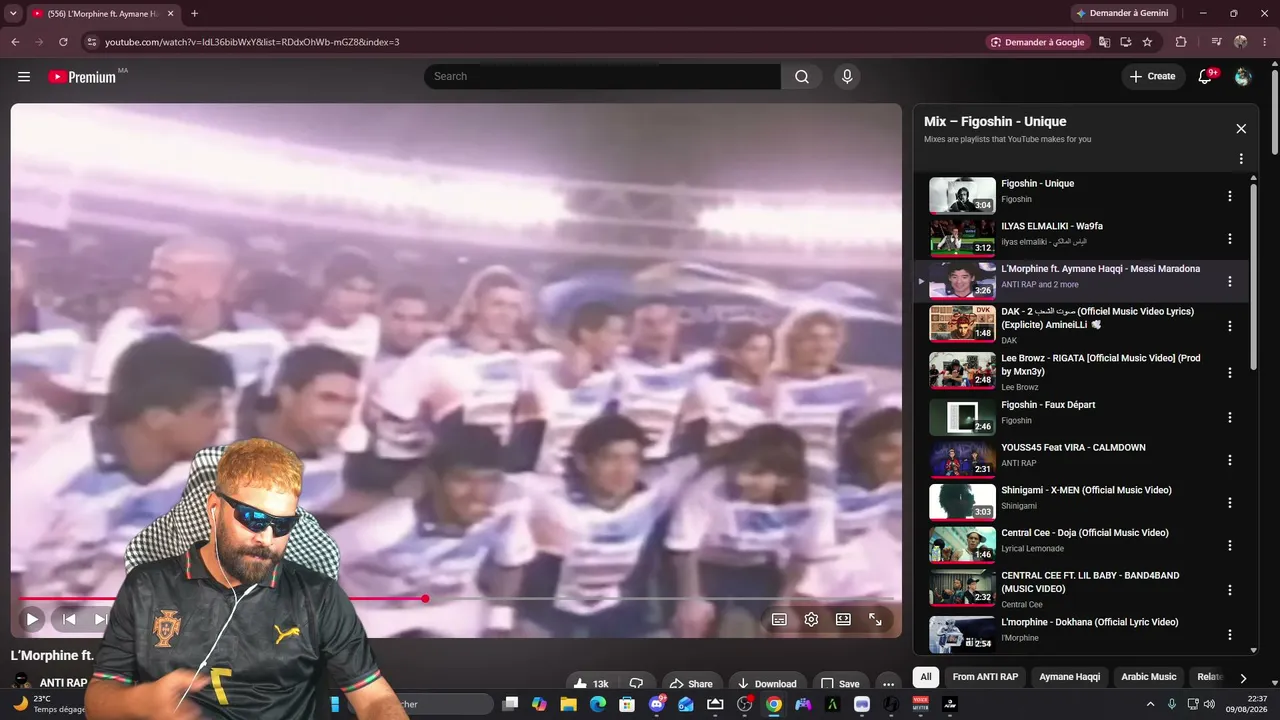This screenshot has height=720, width=1280.
Task: Open player settings gear
Action: [x=811, y=619]
